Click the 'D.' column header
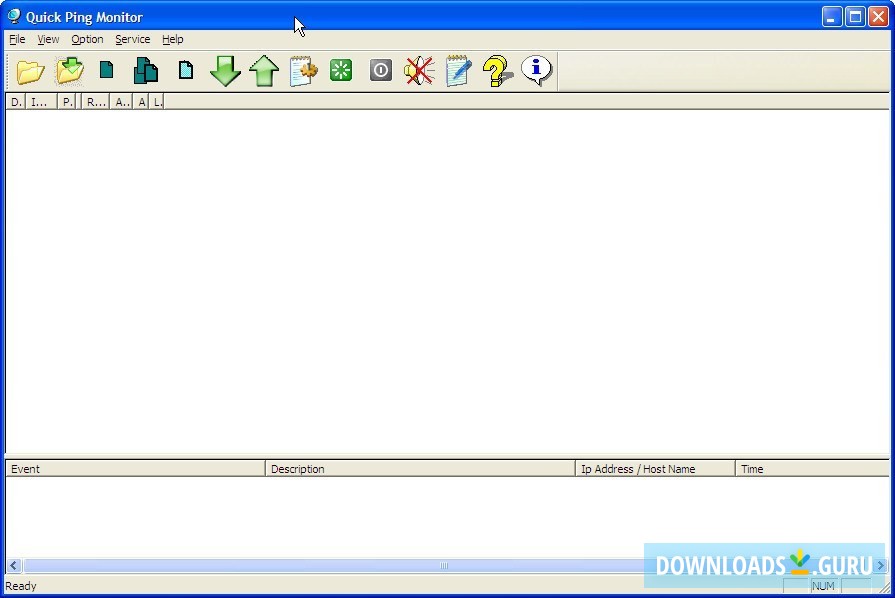895x598 pixels. 16,102
